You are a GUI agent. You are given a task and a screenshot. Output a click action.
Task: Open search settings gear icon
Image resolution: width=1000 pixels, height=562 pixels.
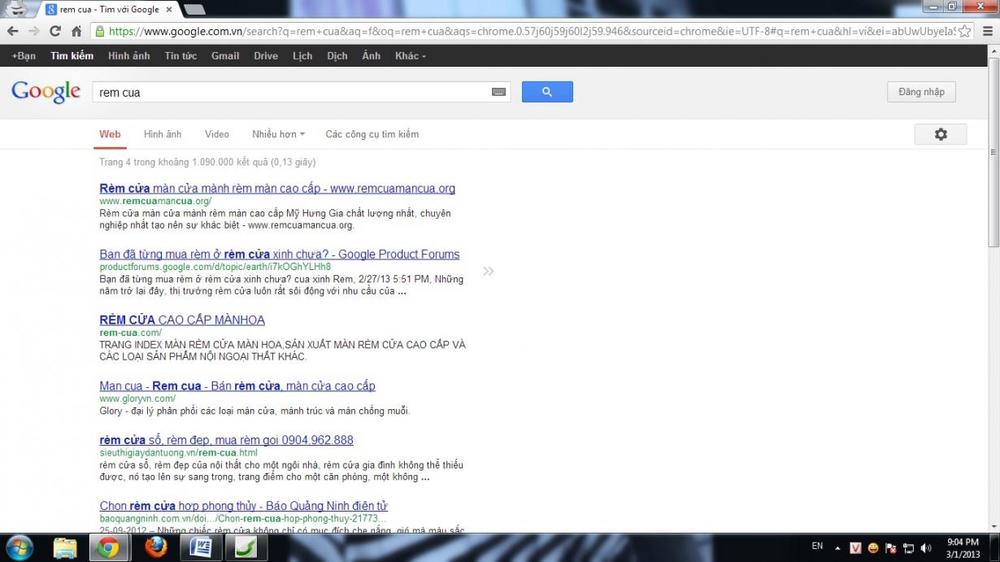click(x=941, y=134)
